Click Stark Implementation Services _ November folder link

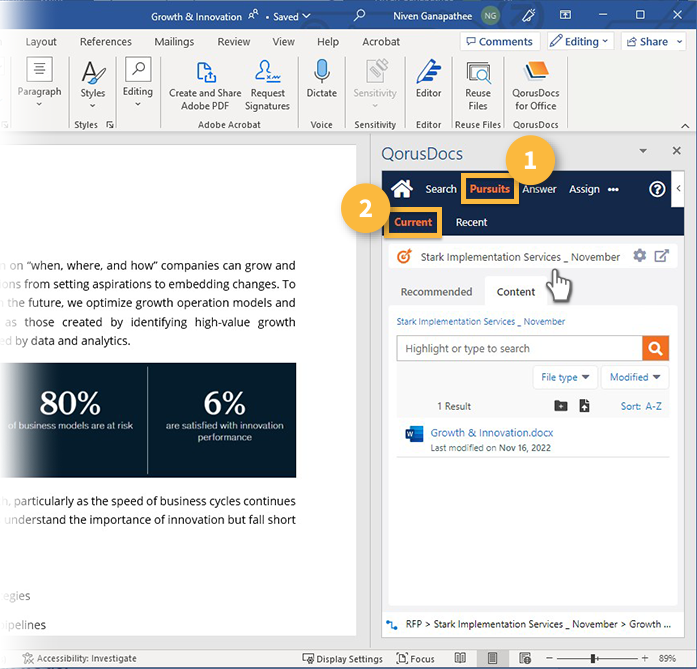click(481, 321)
